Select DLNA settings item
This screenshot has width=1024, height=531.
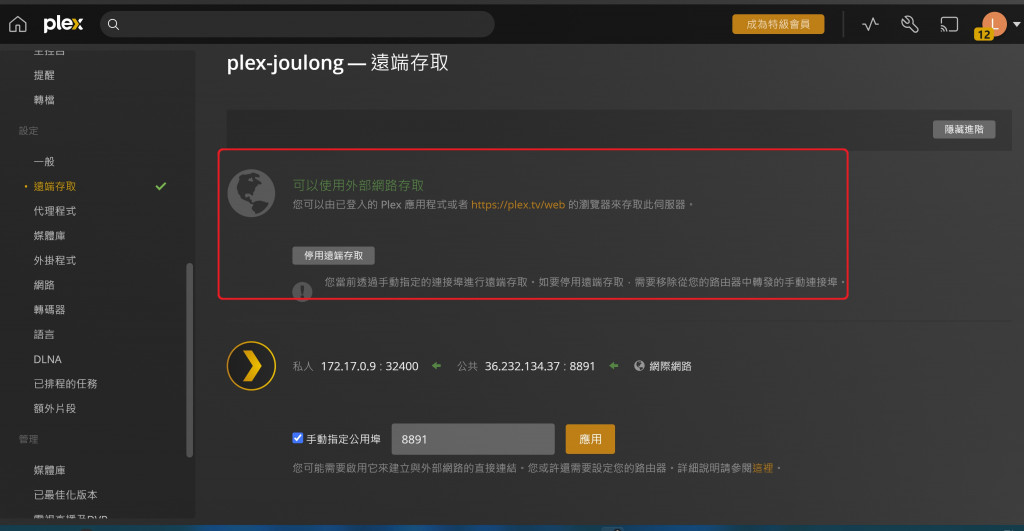coord(47,359)
